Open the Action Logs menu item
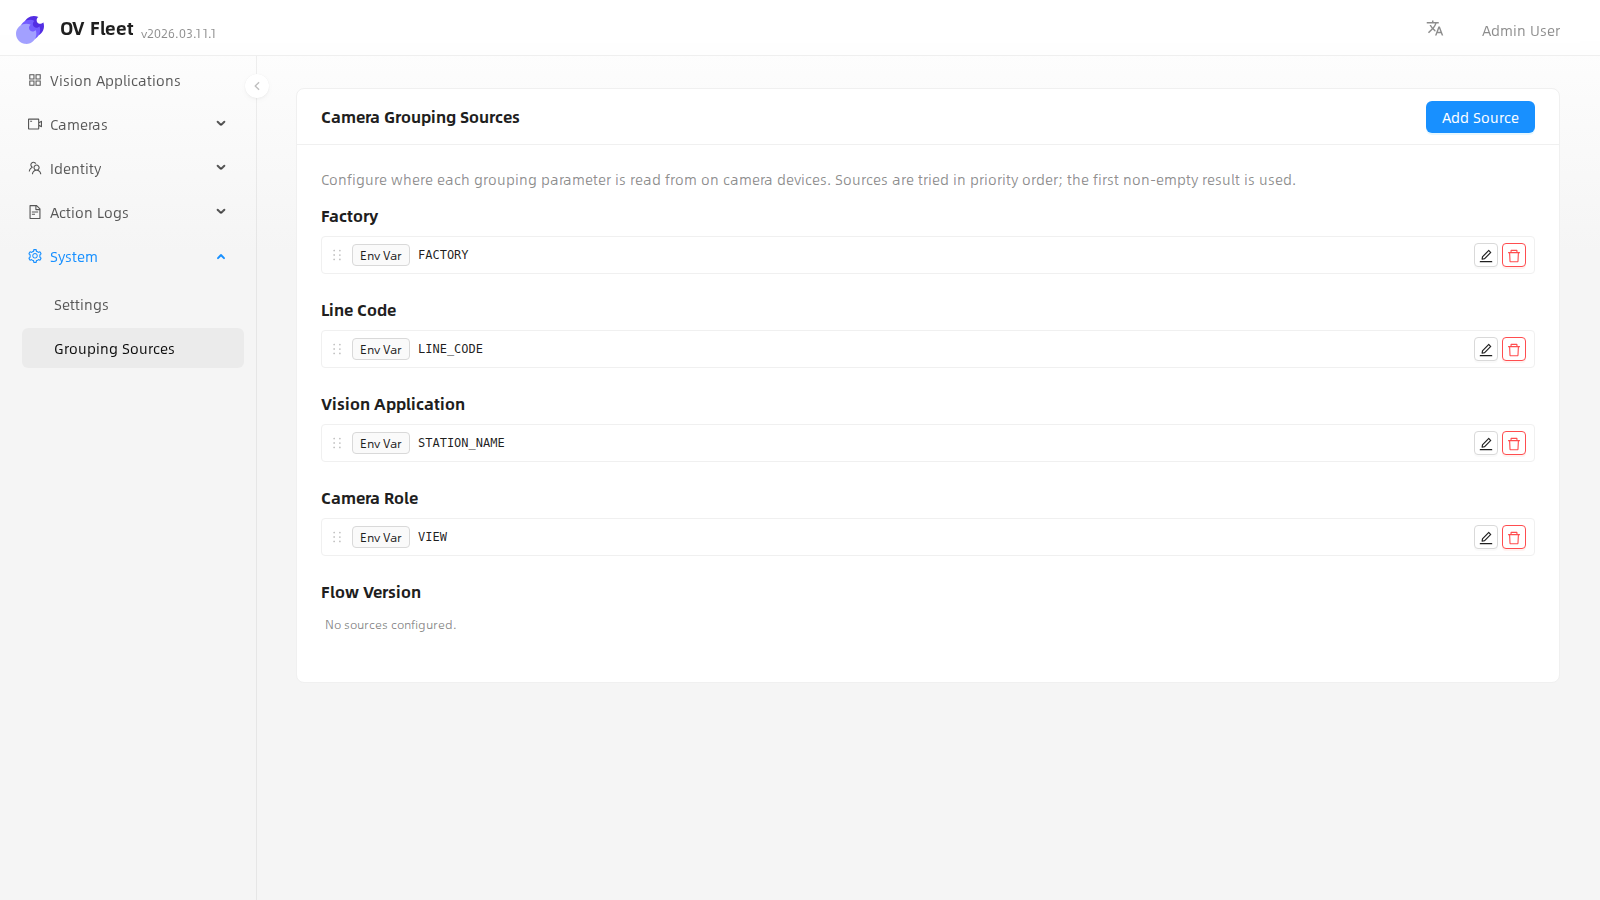This screenshot has width=1600, height=900. [132, 213]
